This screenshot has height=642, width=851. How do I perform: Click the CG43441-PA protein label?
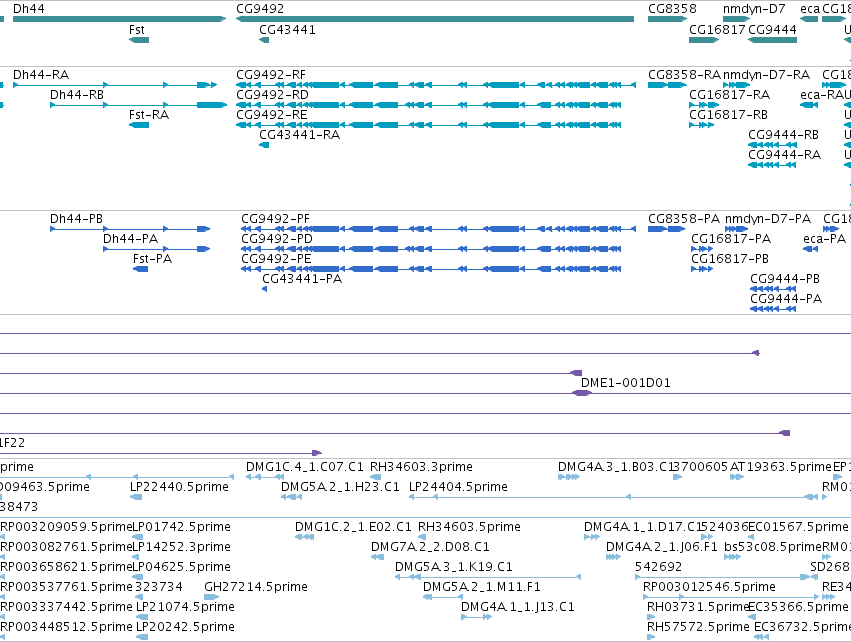pyautogui.click(x=302, y=279)
